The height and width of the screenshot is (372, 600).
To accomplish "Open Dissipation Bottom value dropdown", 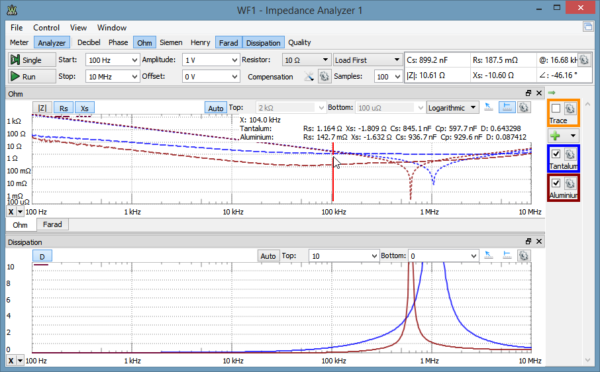I will click(x=473, y=256).
